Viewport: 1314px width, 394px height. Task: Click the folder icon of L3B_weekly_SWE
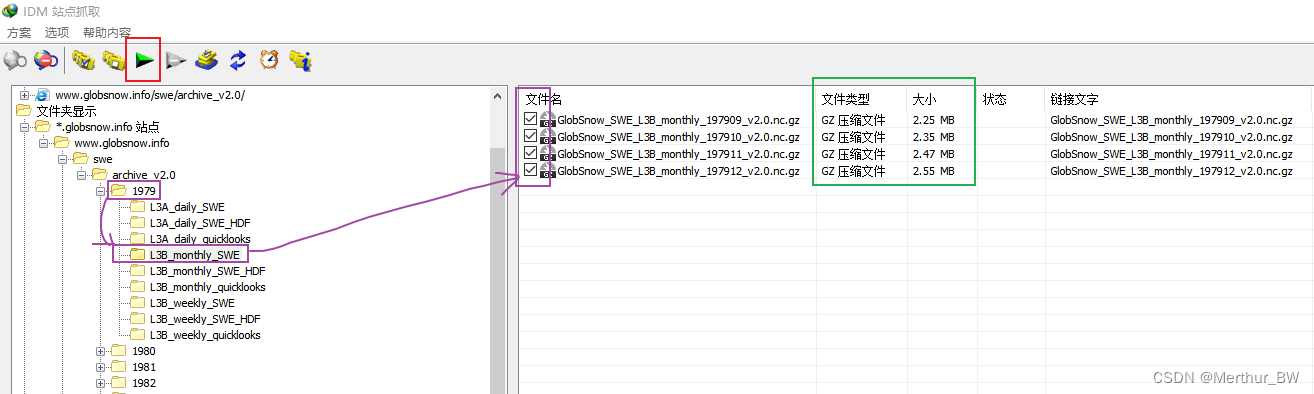pyautogui.click(x=138, y=303)
